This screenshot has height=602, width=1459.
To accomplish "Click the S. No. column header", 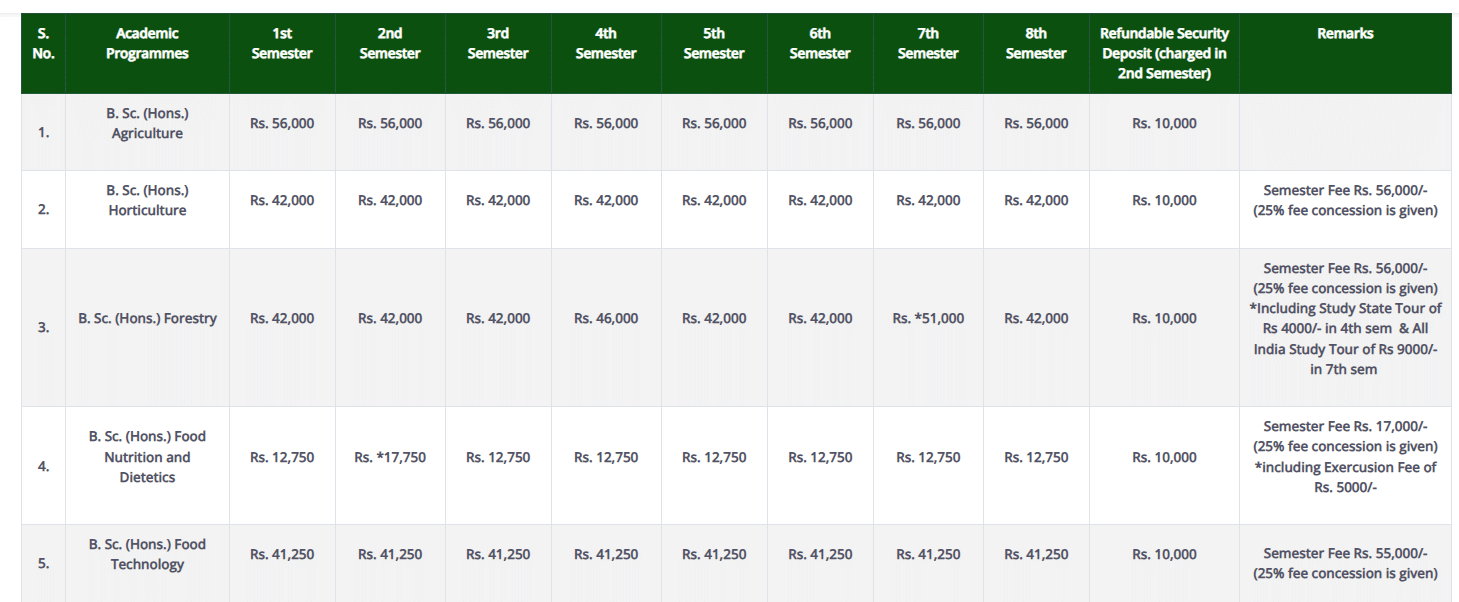I will pos(43,44).
